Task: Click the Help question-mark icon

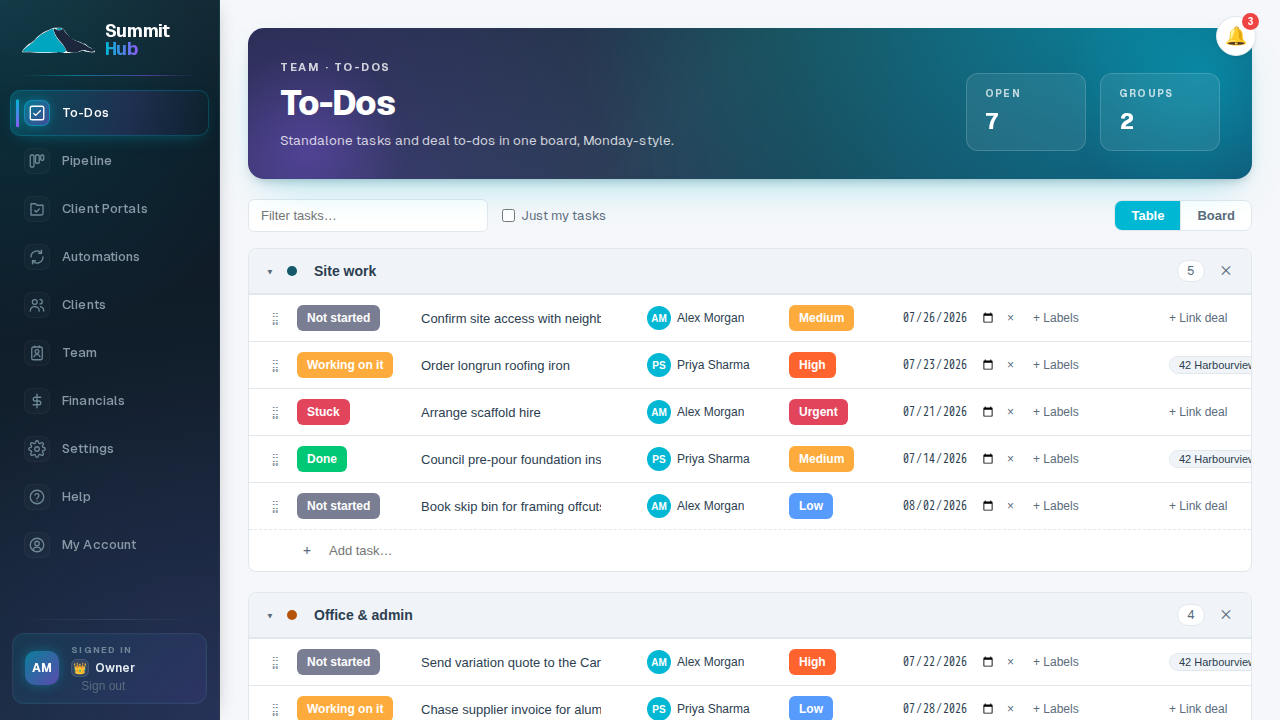Action: [x=37, y=497]
